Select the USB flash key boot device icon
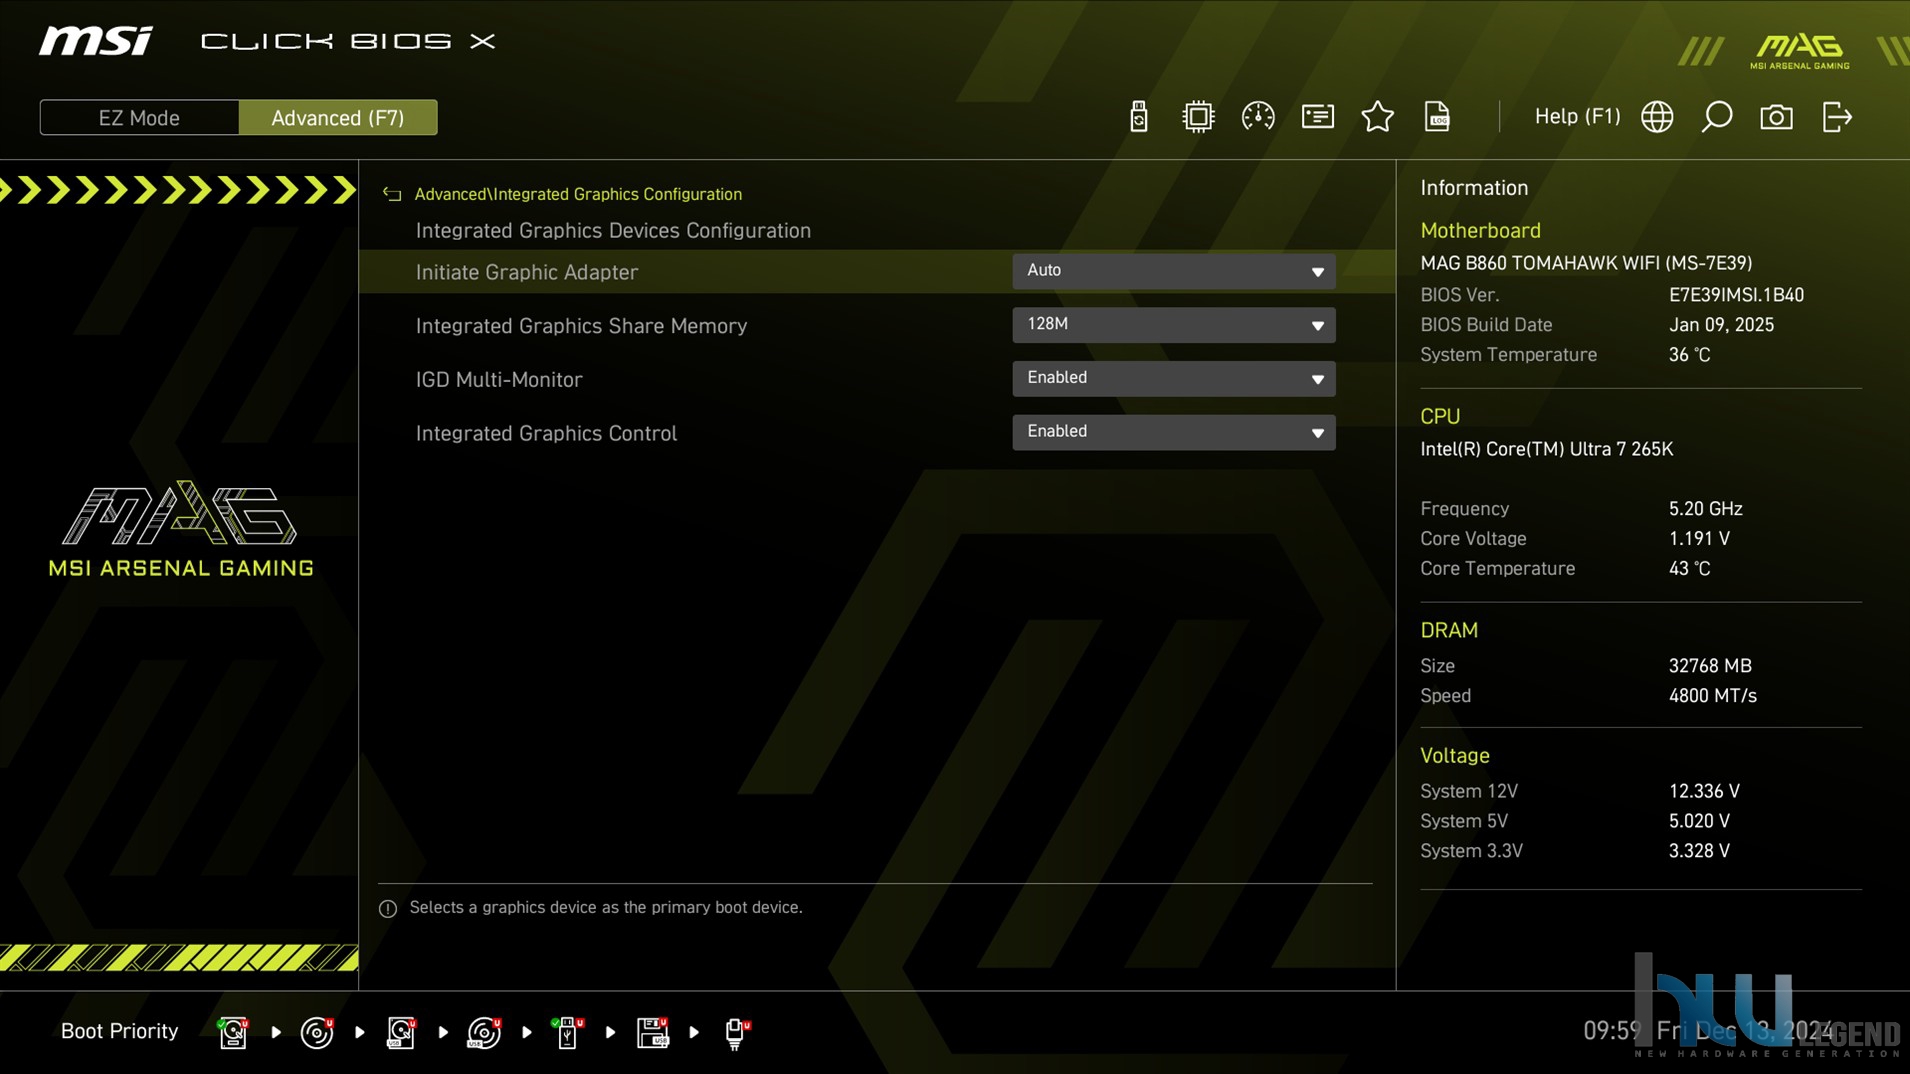 pos(567,1032)
